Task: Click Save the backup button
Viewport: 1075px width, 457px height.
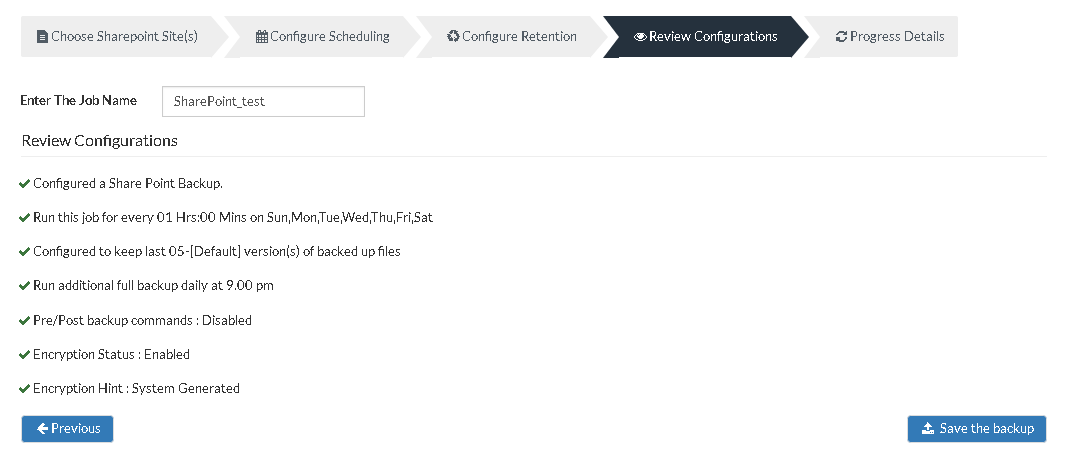Action: coord(977,428)
